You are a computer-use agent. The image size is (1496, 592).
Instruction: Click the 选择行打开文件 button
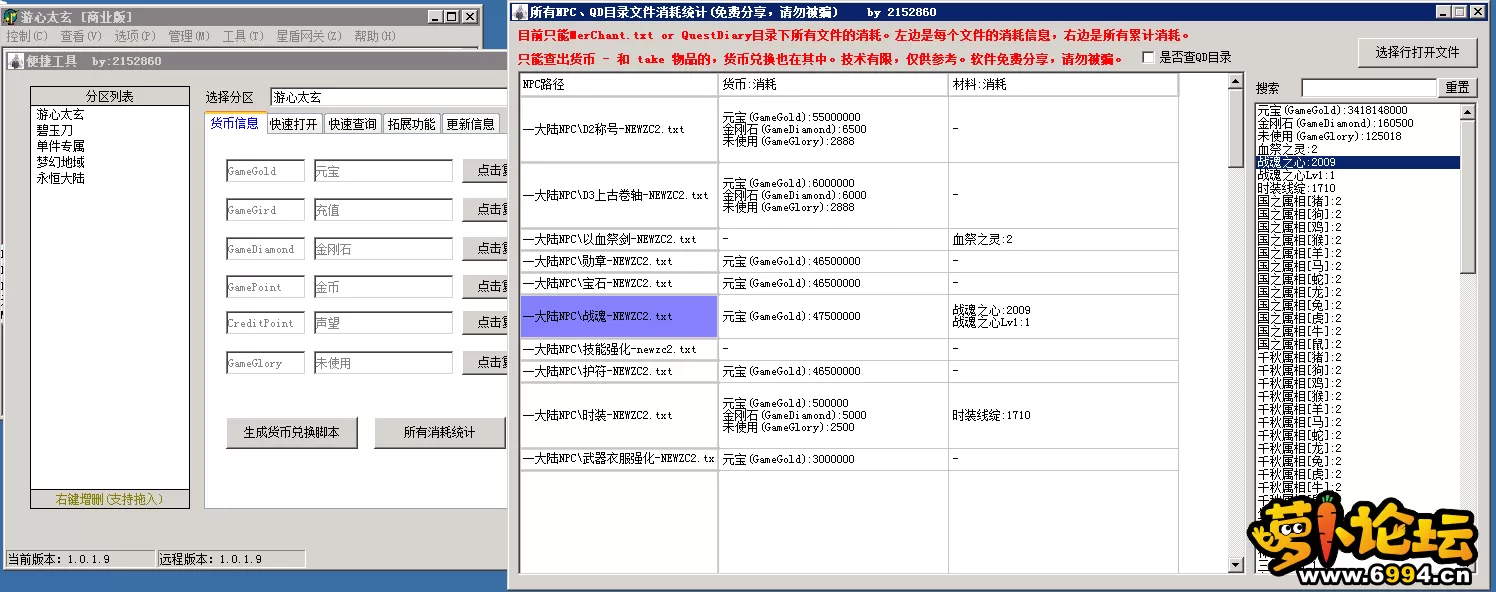pos(1417,53)
